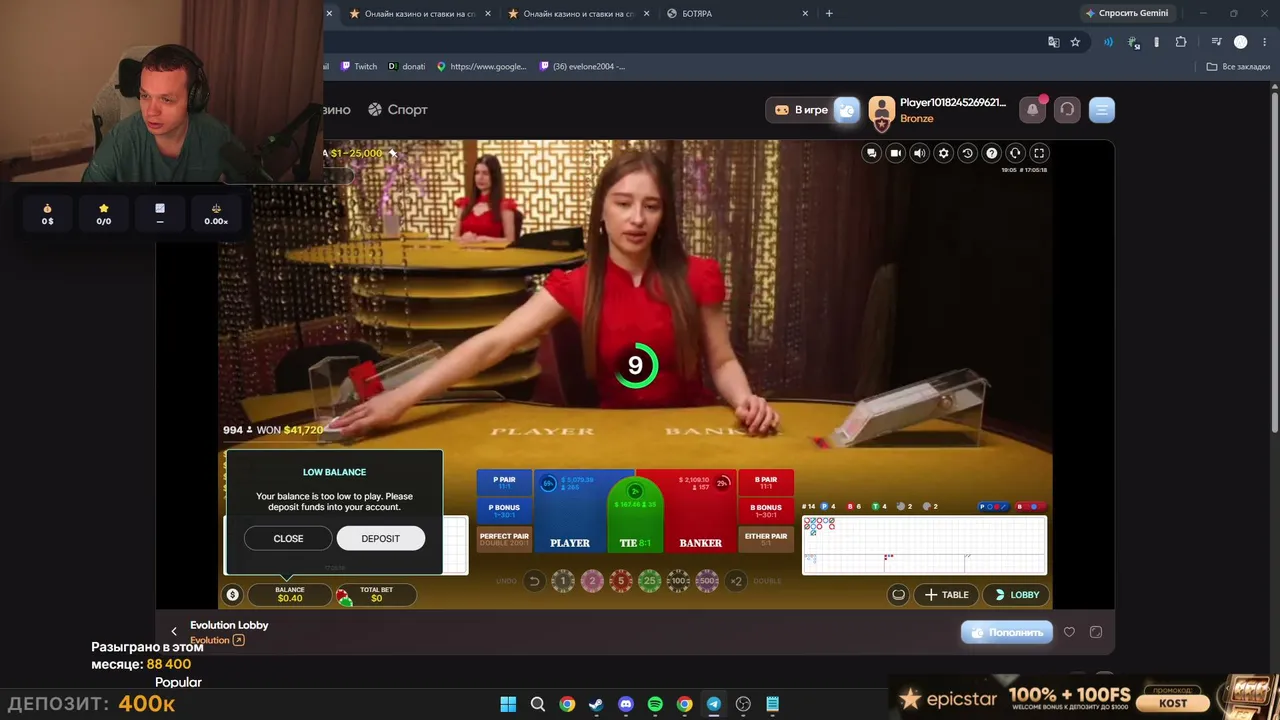Select the 100 chip
This screenshot has height=720, width=1280.
tap(679, 581)
